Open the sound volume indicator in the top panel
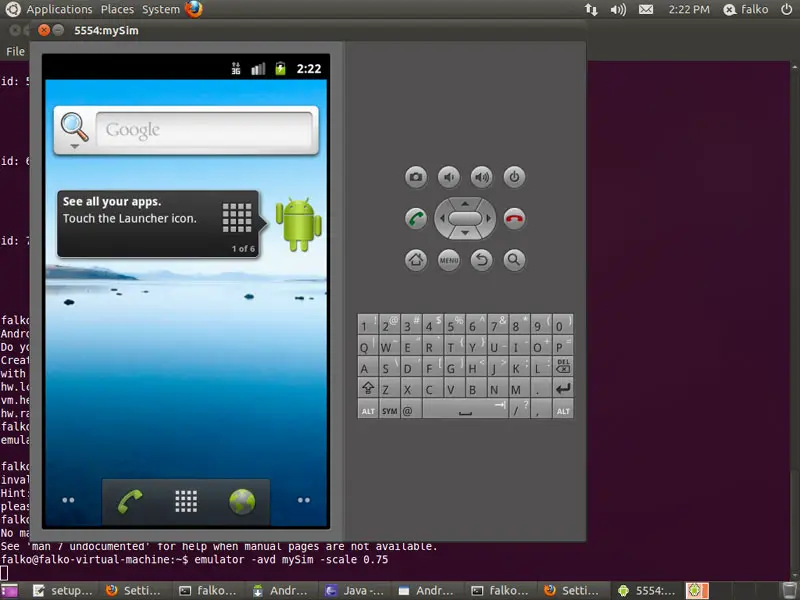The height and width of the screenshot is (600, 800). pos(618,9)
